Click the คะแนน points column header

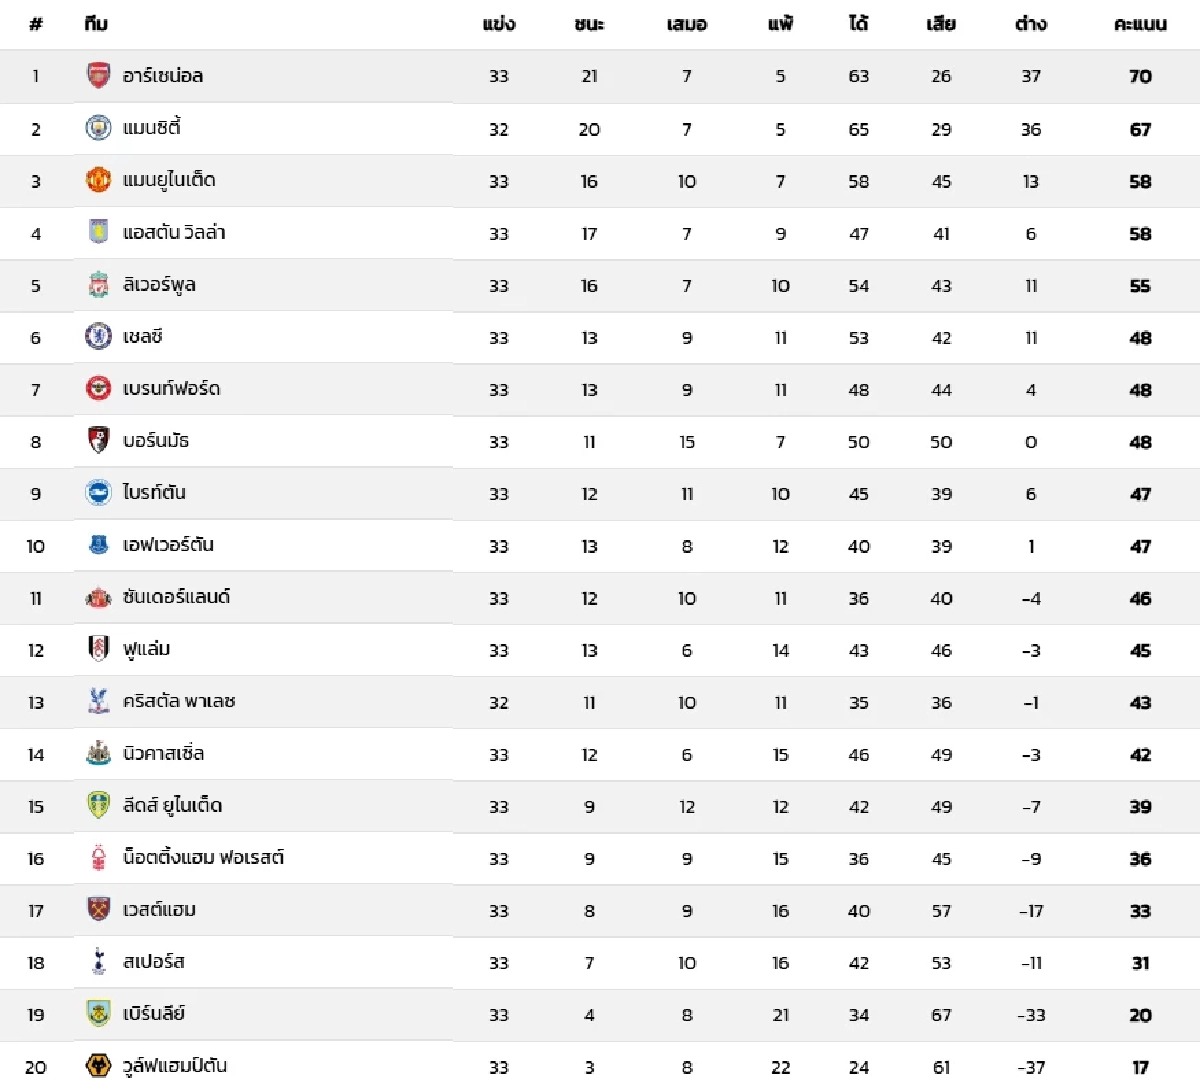point(1140,24)
